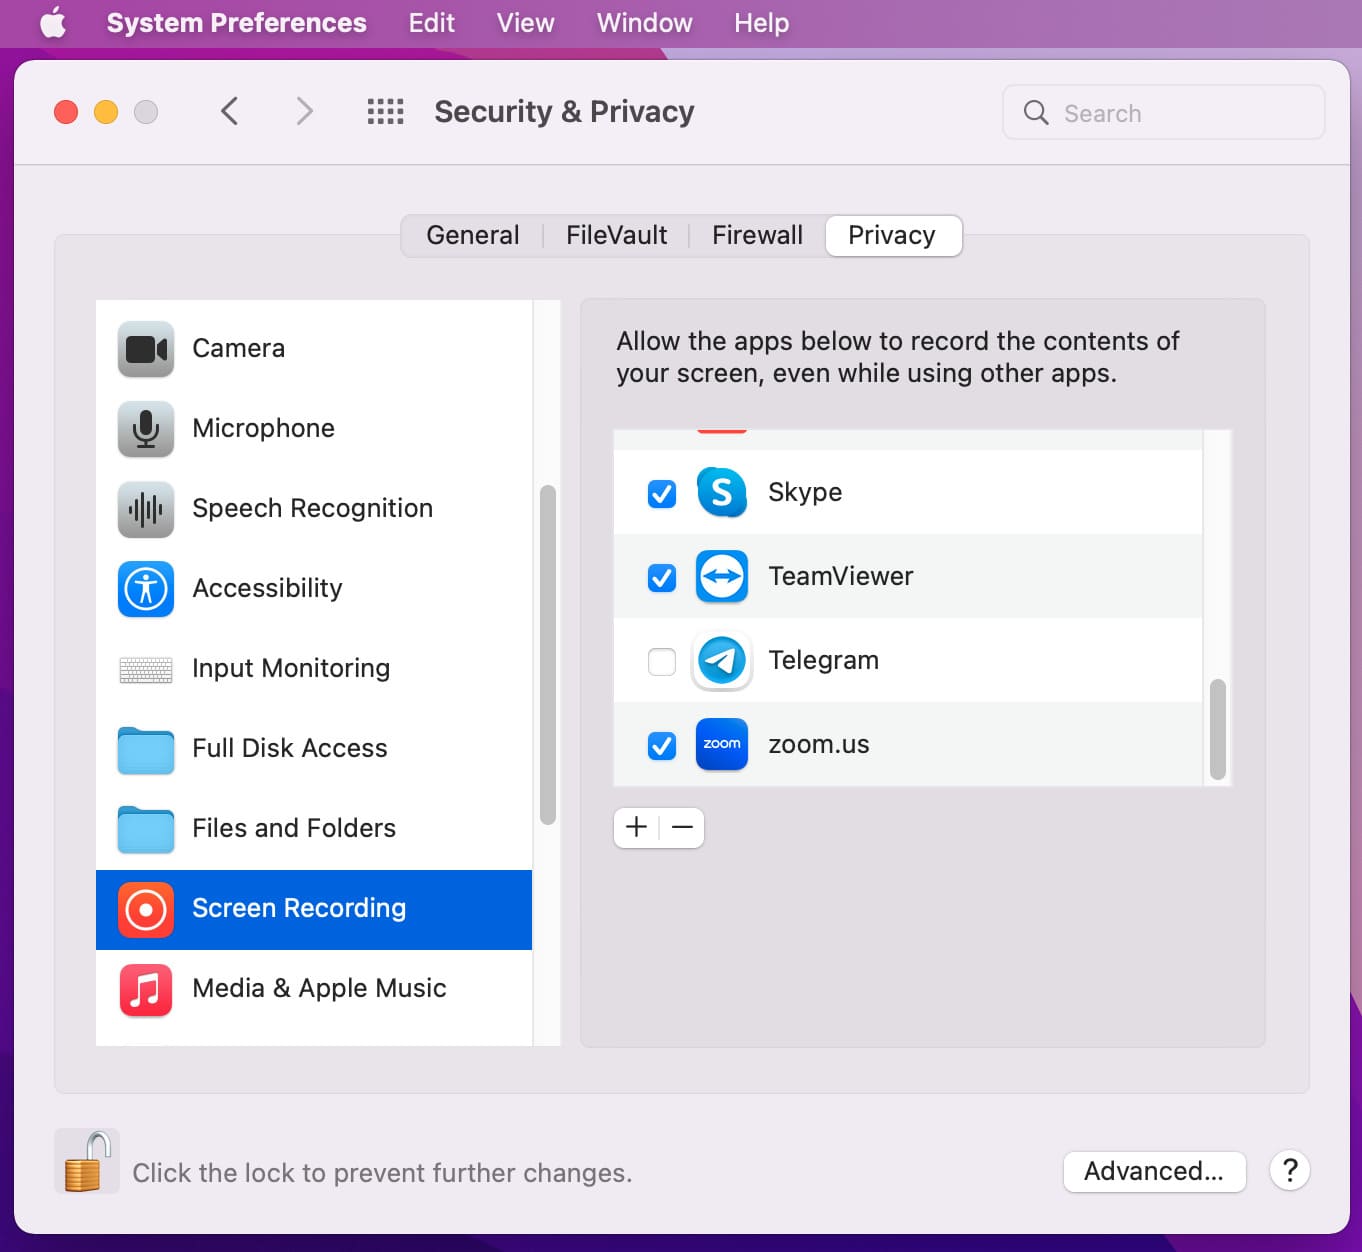This screenshot has width=1362, height=1252.
Task: Click the TeamViewer app icon
Action: pos(722,576)
